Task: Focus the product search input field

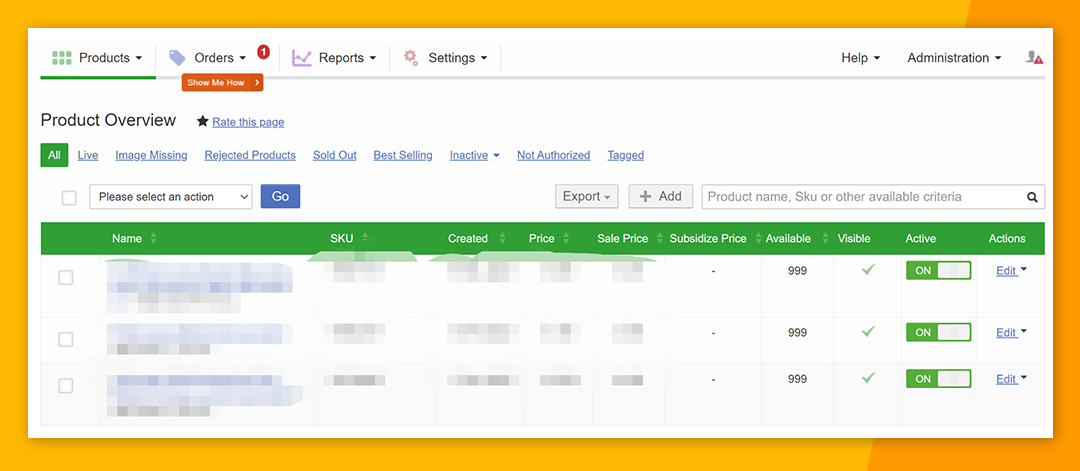Action: [860, 197]
